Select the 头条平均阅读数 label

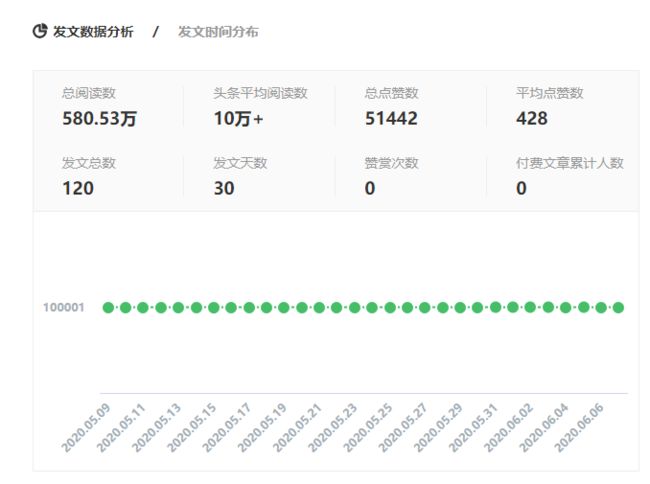(x=260, y=93)
